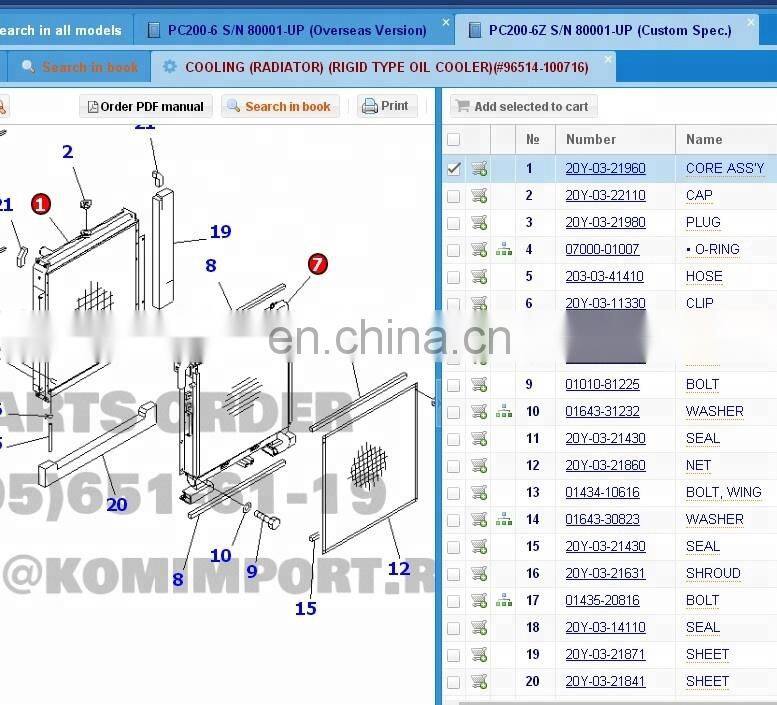Click cart icon in CAP row
Image resolution: width=777 pixels, height=705 pixels.
(479, 196)
